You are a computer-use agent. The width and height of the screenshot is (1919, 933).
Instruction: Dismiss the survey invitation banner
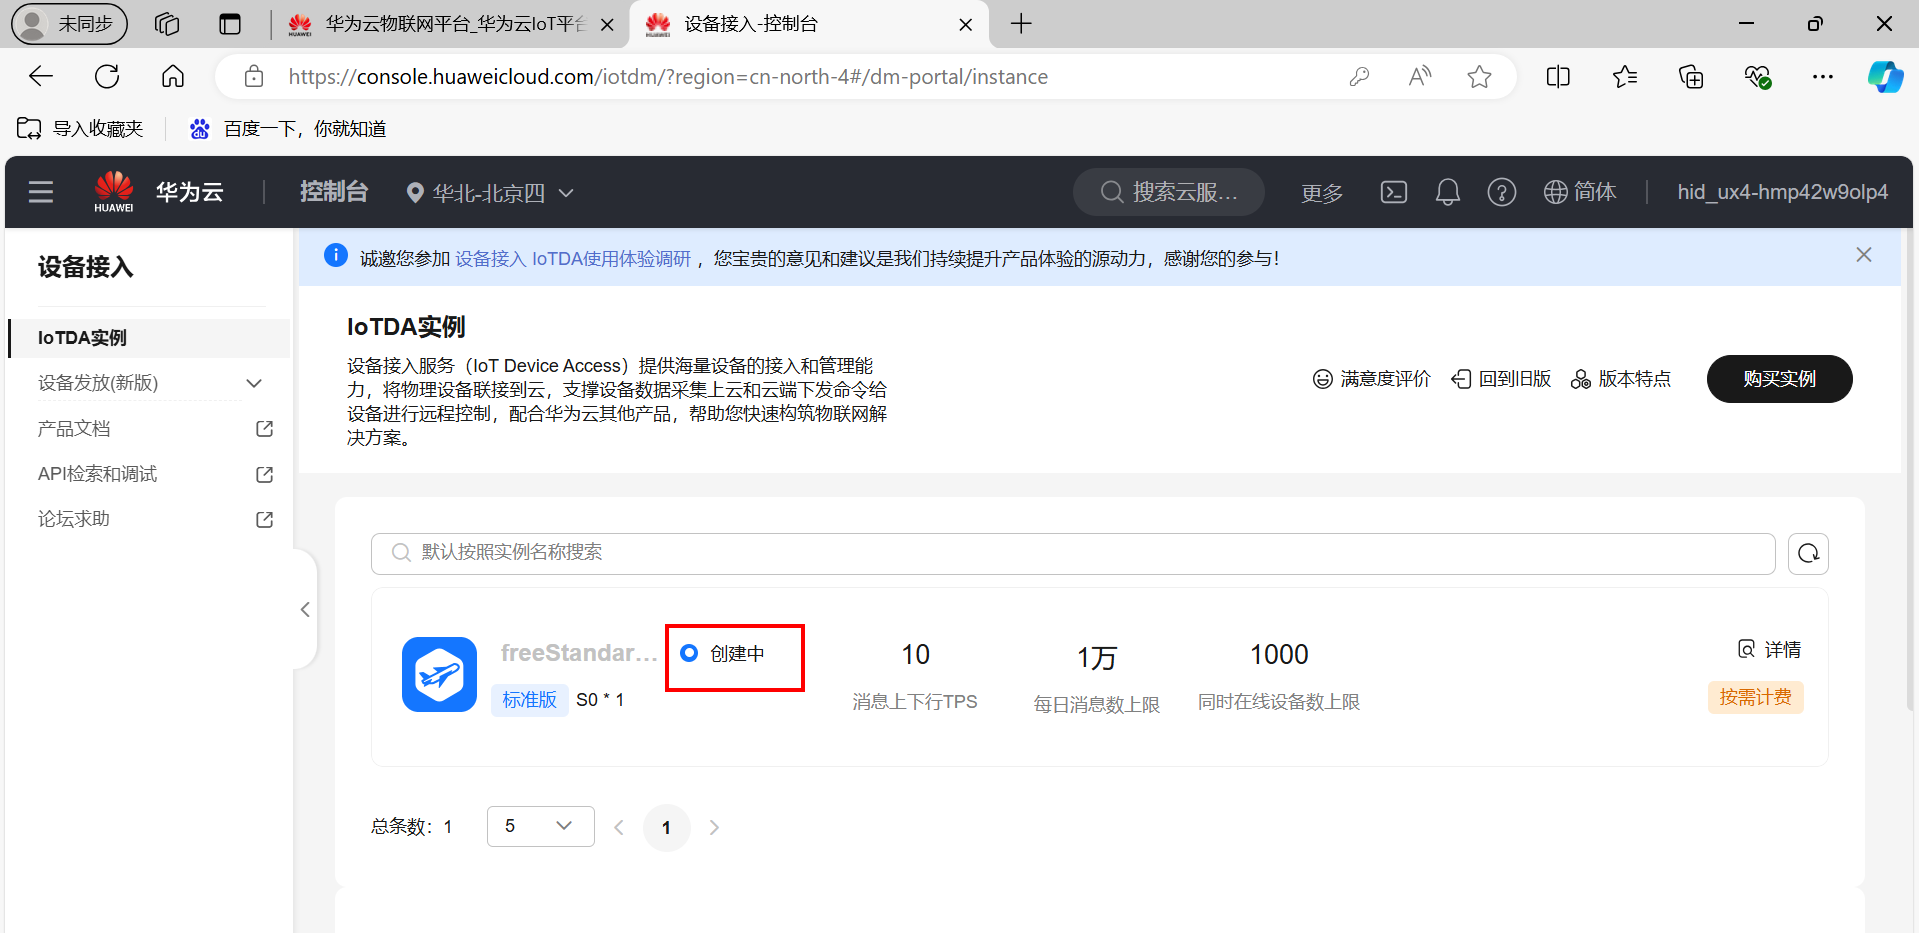(x=1863, y=255)
